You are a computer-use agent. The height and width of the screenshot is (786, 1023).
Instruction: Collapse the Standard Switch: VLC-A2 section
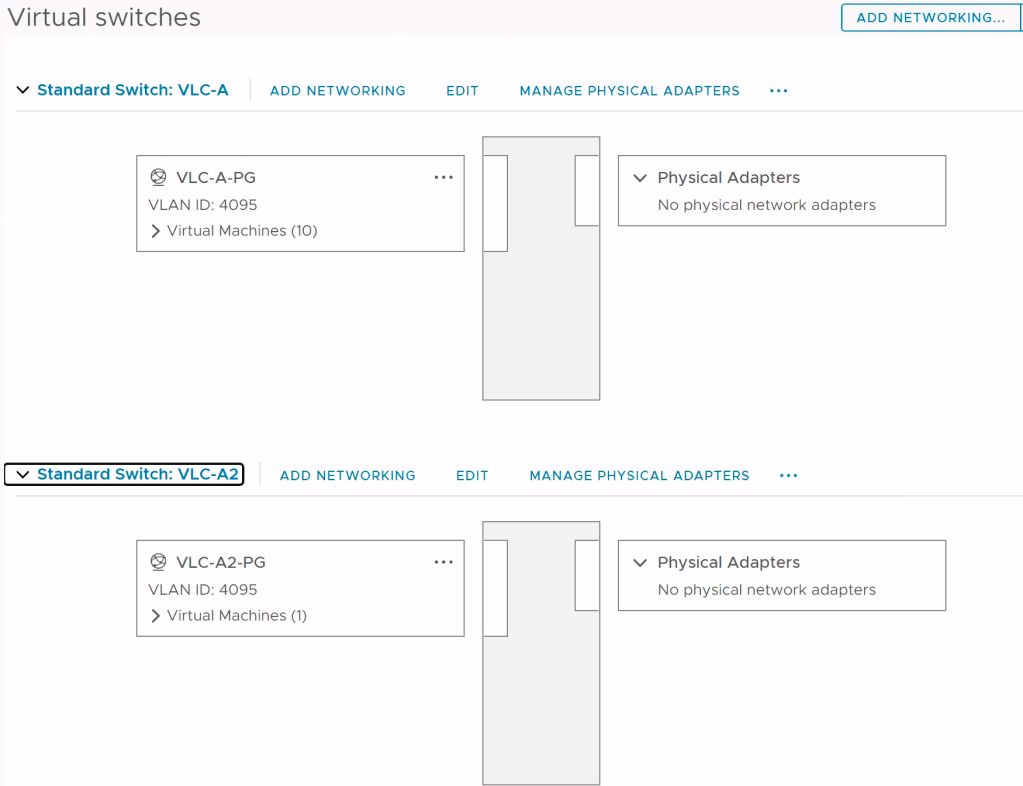[x=23, y=475]
